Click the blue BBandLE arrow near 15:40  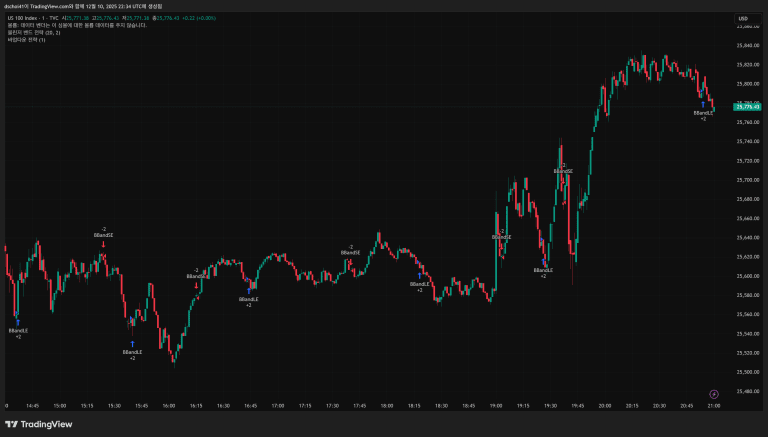[x=132, y=344]
